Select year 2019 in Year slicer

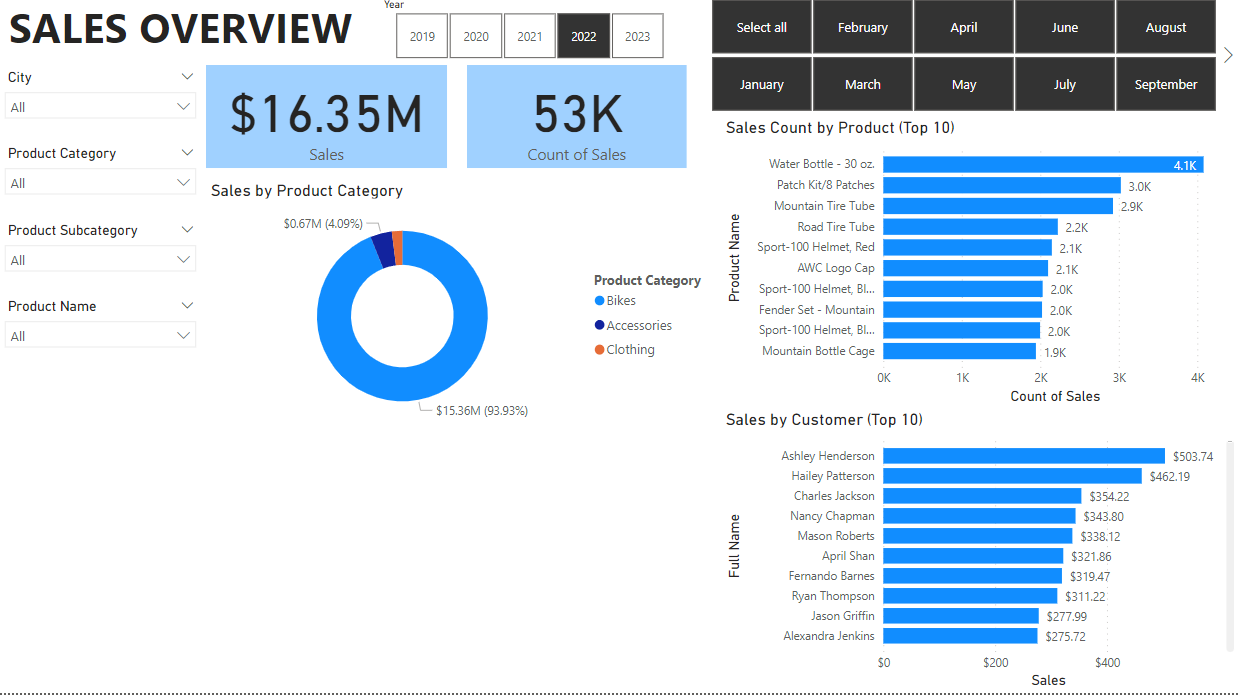click(x=423, y=37)
